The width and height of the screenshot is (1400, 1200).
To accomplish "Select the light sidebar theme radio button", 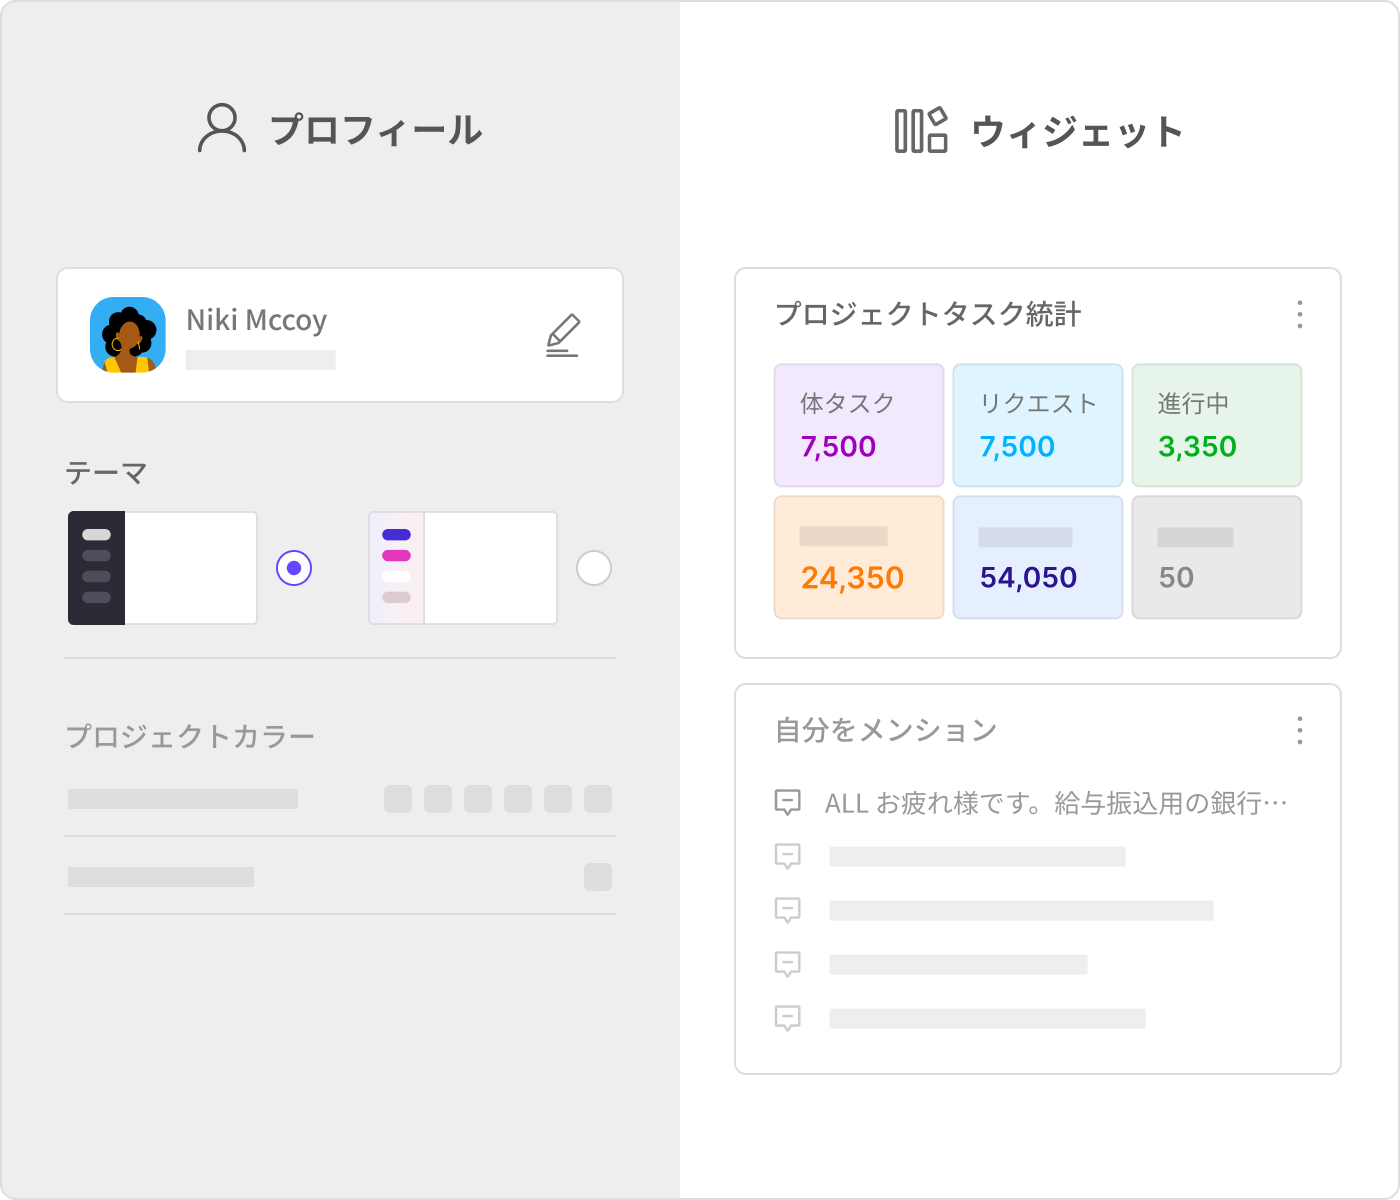I will pyautogui.click(x=594, y=568).
